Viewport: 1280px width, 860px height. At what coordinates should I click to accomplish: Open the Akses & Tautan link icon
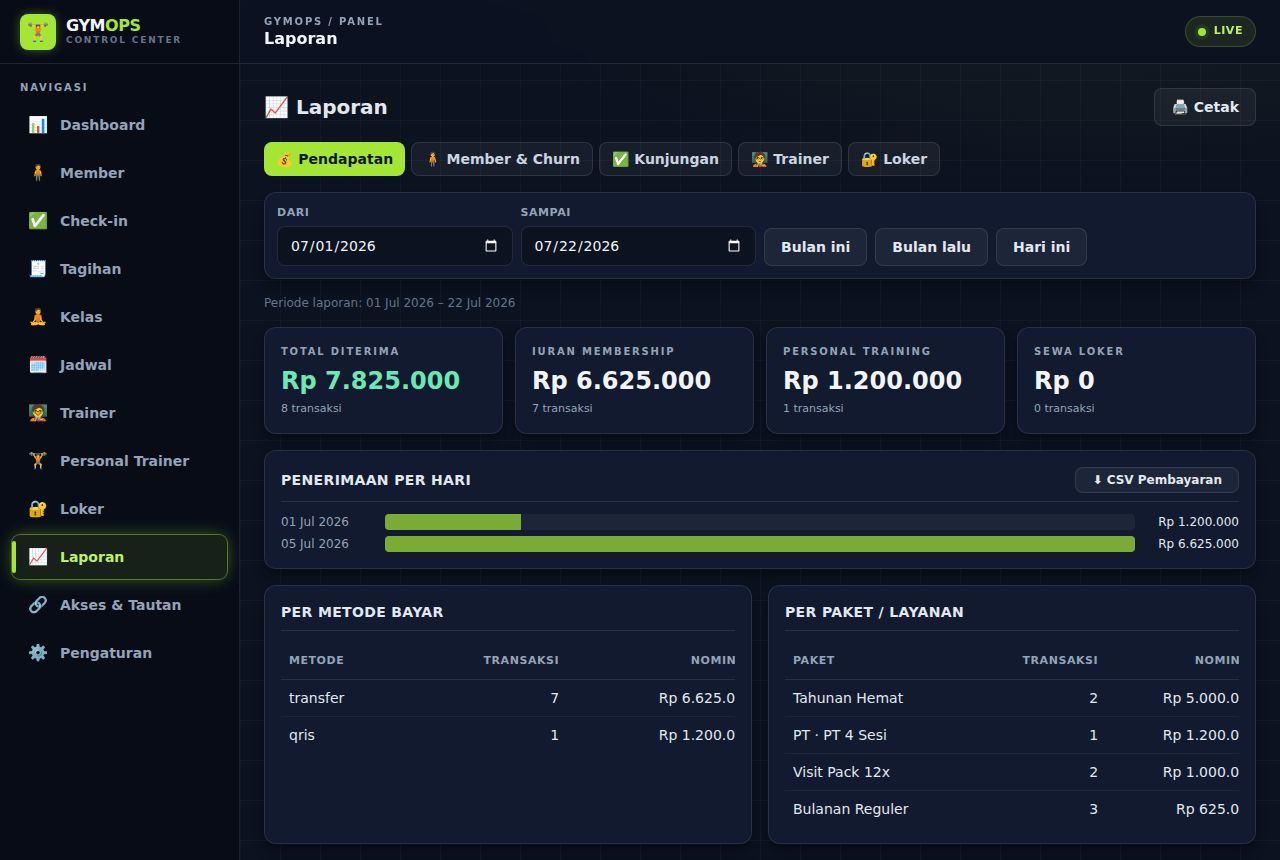pyautogui.click(x=38, y=605)
